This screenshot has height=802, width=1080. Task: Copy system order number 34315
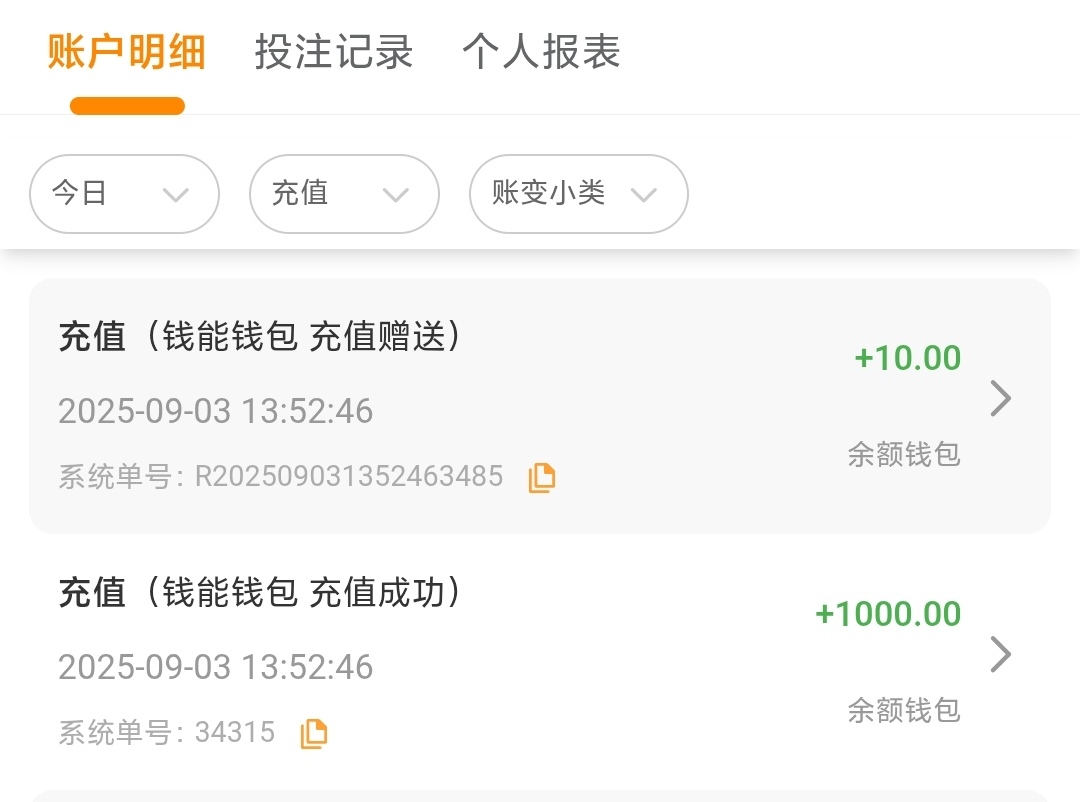[x=314, y=734]
